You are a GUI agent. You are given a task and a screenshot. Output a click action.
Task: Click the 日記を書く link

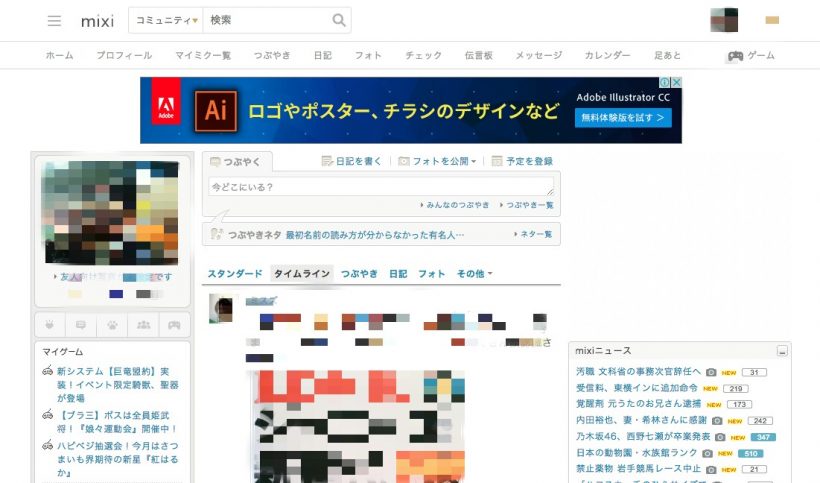coord(351,161)
